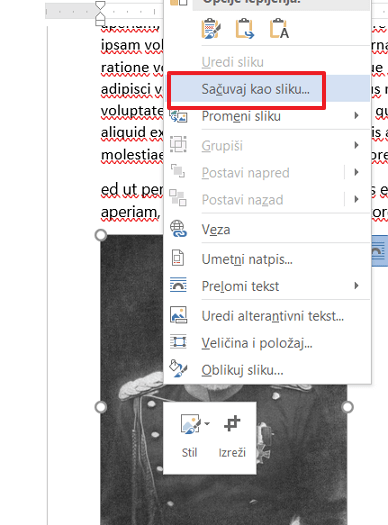The height and width of the screenshot is (525, 388).
Task: Click the Veličina i položaj icon
Action: [178, 342]
